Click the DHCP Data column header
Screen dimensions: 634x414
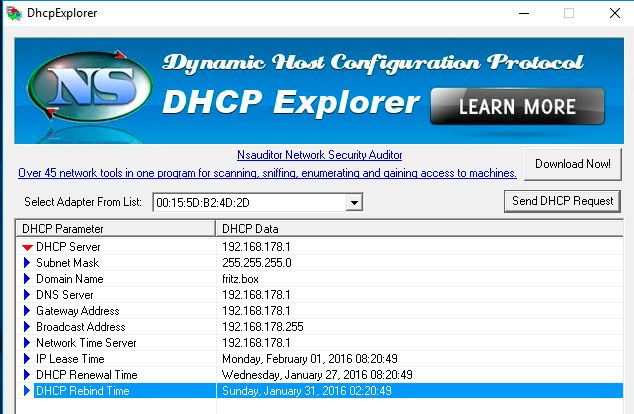(x=419, y=229)
